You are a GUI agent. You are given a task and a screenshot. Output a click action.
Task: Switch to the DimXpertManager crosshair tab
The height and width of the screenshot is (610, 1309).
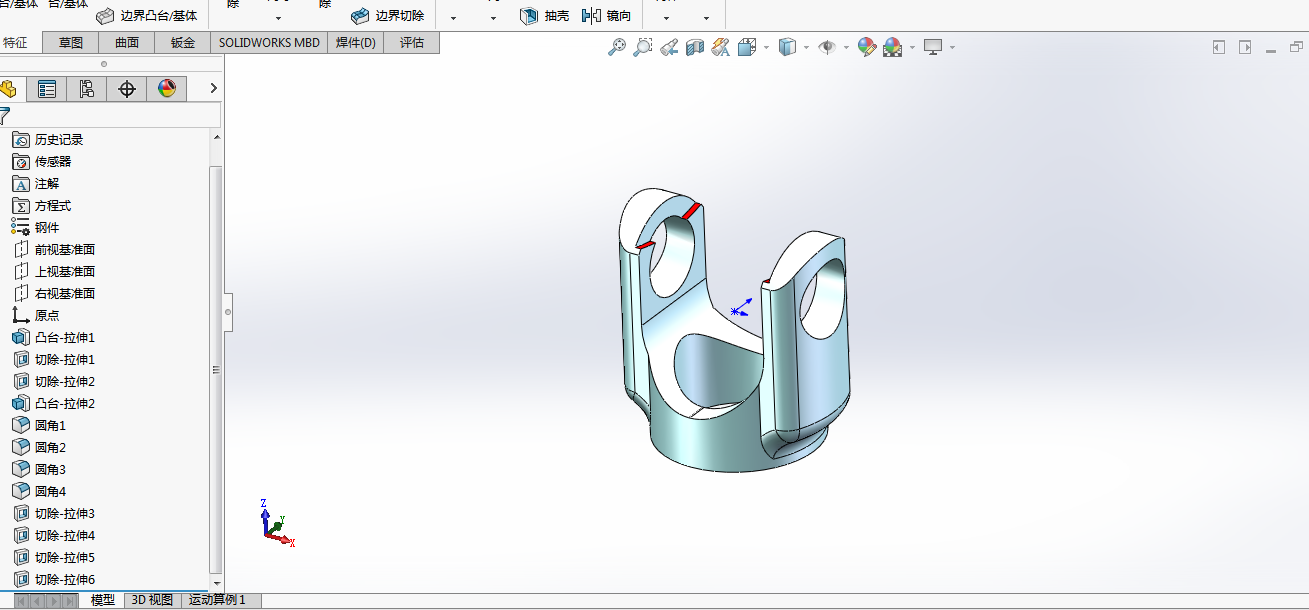(126, 89)
